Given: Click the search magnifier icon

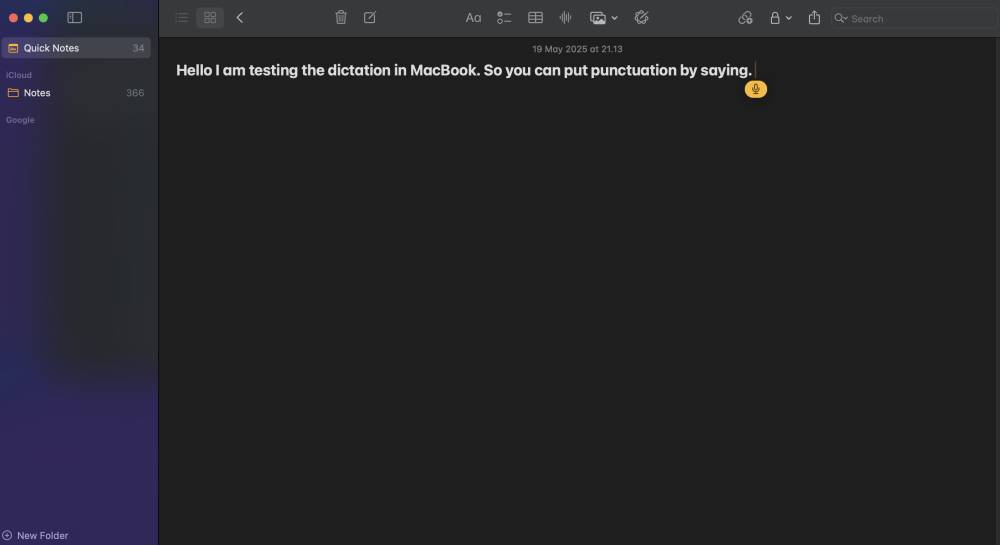Looking at the screenshot, I should tap(841, 18).
